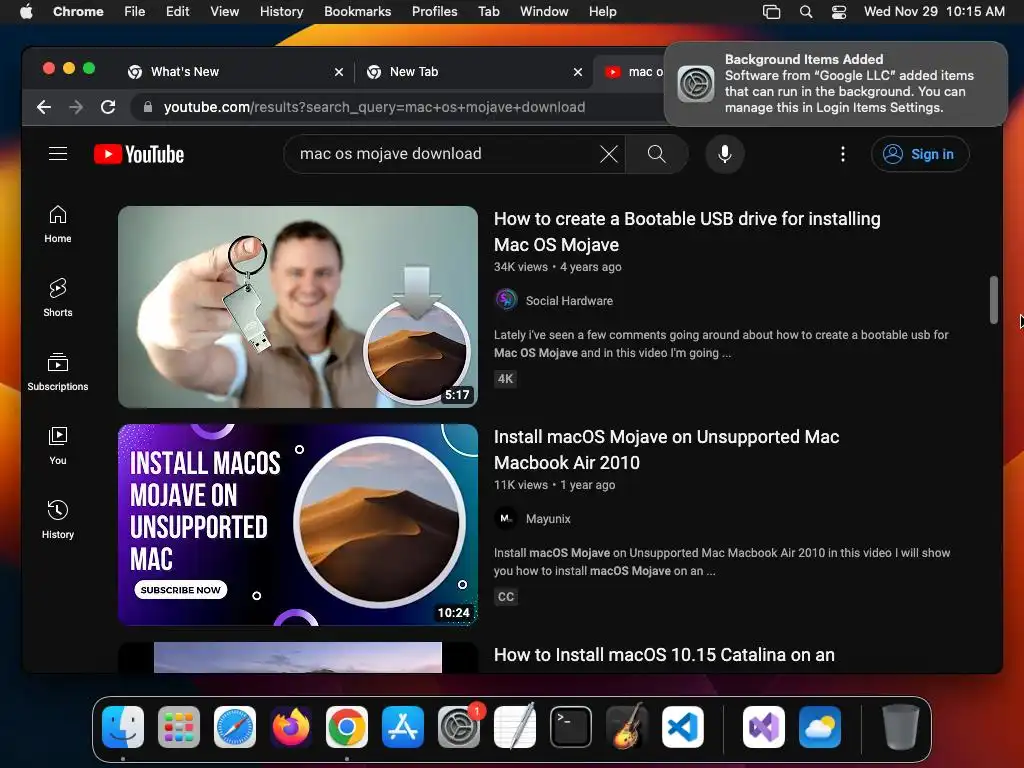The width and height of the screenshot is (1024, 768).
Task: Launch Visual Studio Code from the Dock
Action: pyautogui.click(x=682, y=727)
